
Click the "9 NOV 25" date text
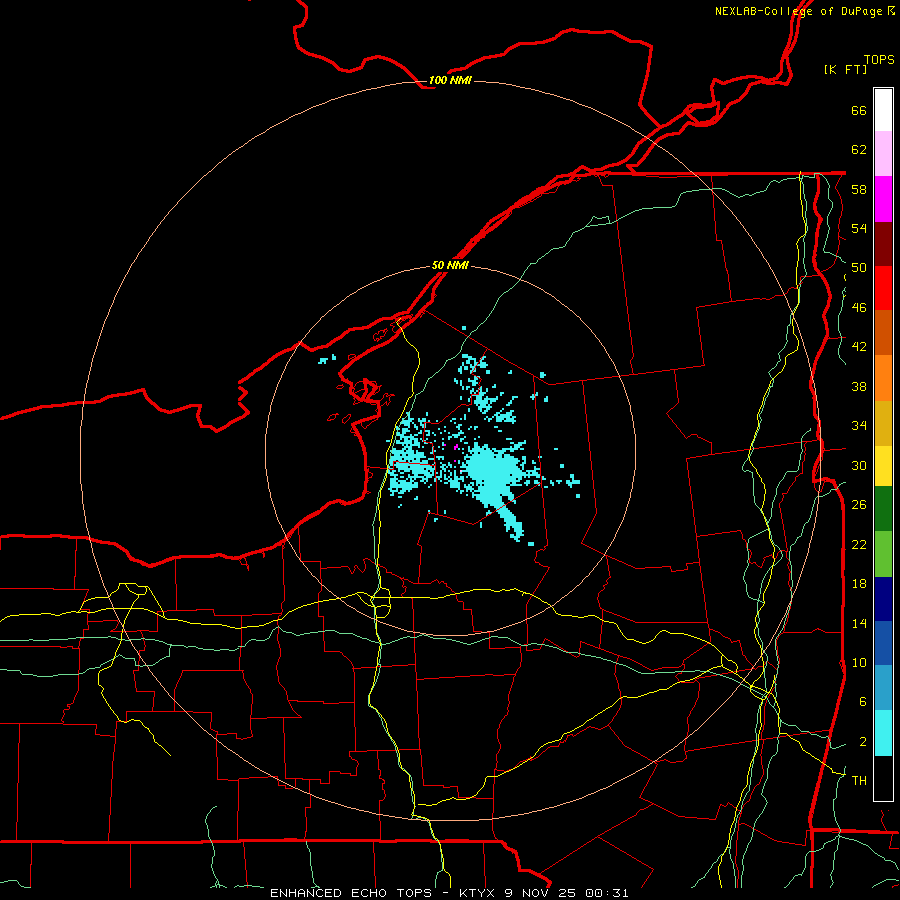540,893
